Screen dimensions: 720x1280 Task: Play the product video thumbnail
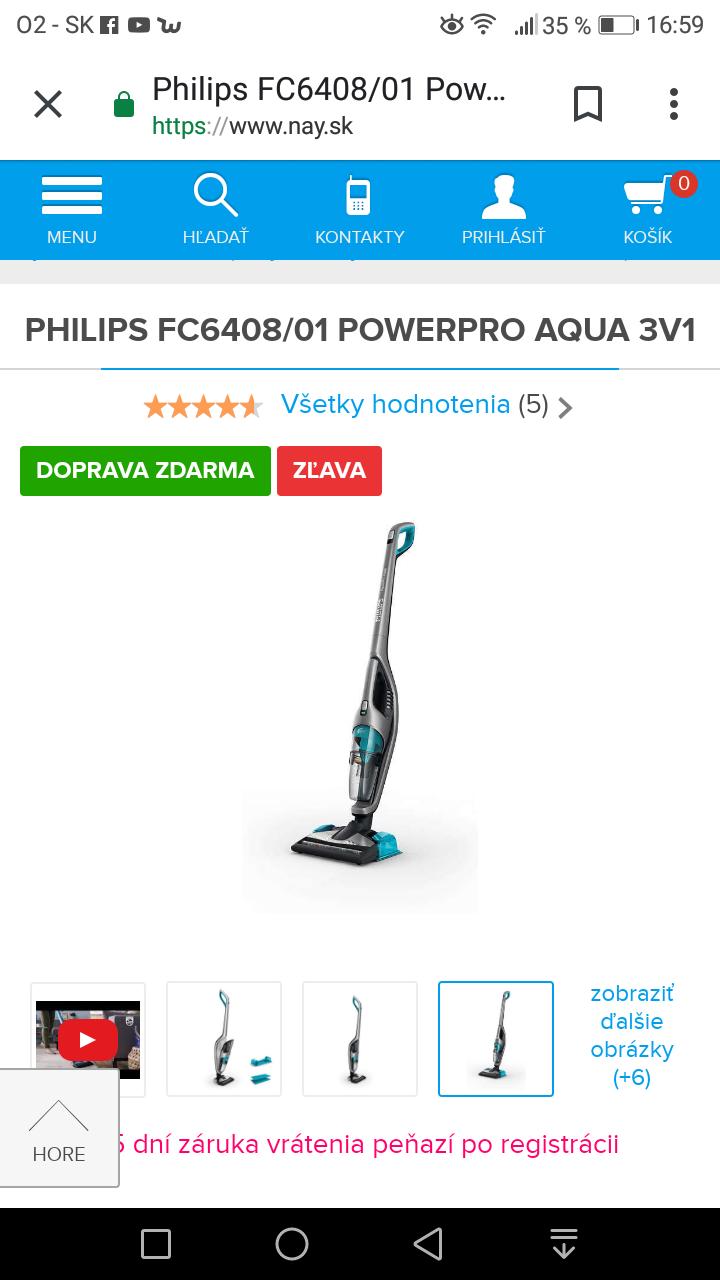tap(88, 1040)
